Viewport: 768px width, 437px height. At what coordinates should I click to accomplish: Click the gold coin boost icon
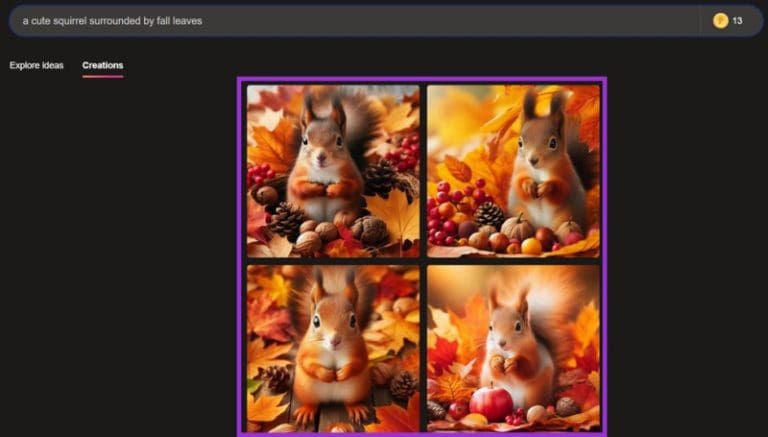click(719, 20)
